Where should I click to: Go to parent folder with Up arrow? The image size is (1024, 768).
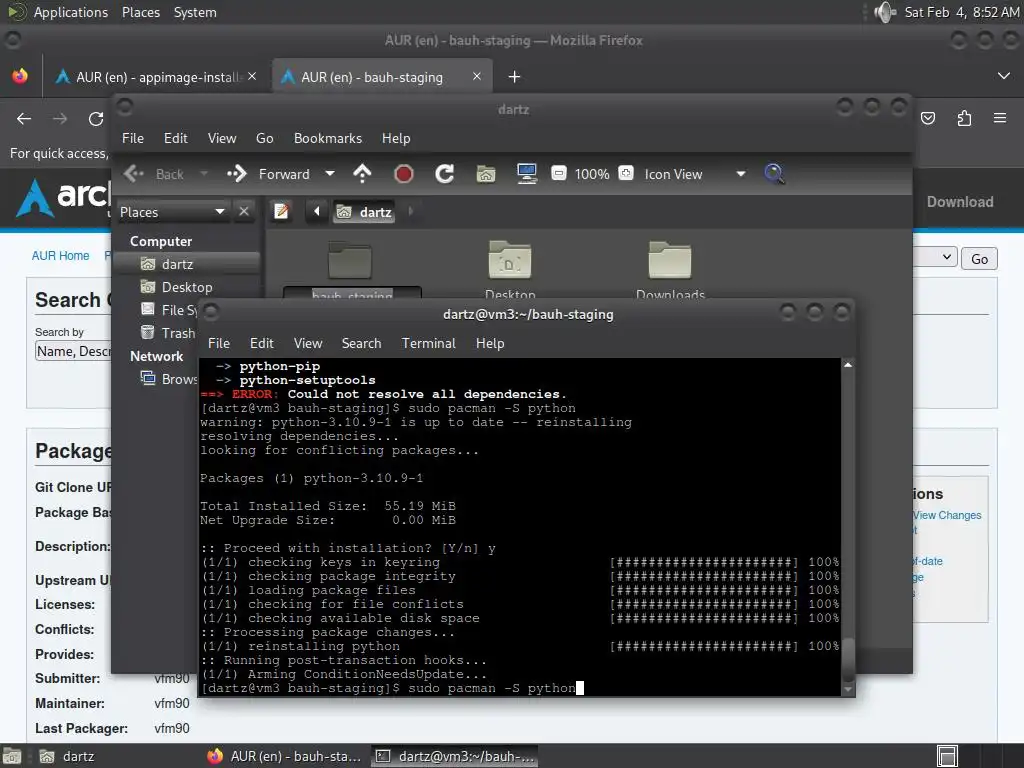(x=362, y=174)
